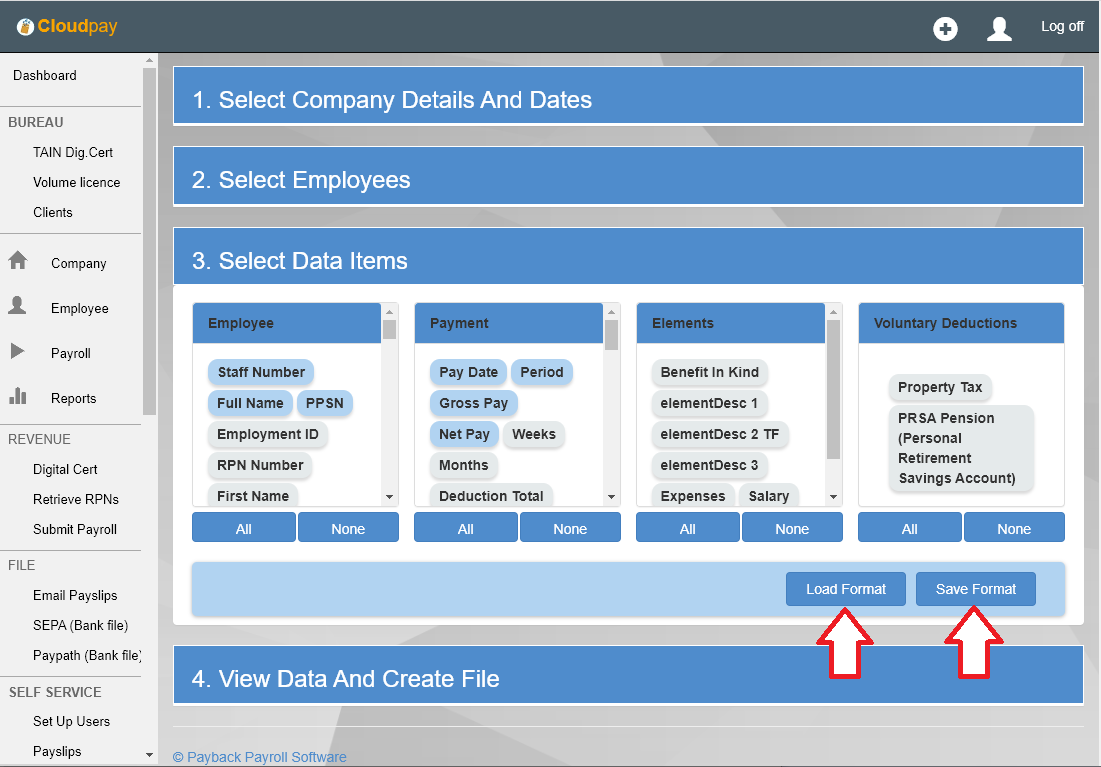Open the user profile icon
The width and height of the screenshot is (1101, 767).
[999, 29]
